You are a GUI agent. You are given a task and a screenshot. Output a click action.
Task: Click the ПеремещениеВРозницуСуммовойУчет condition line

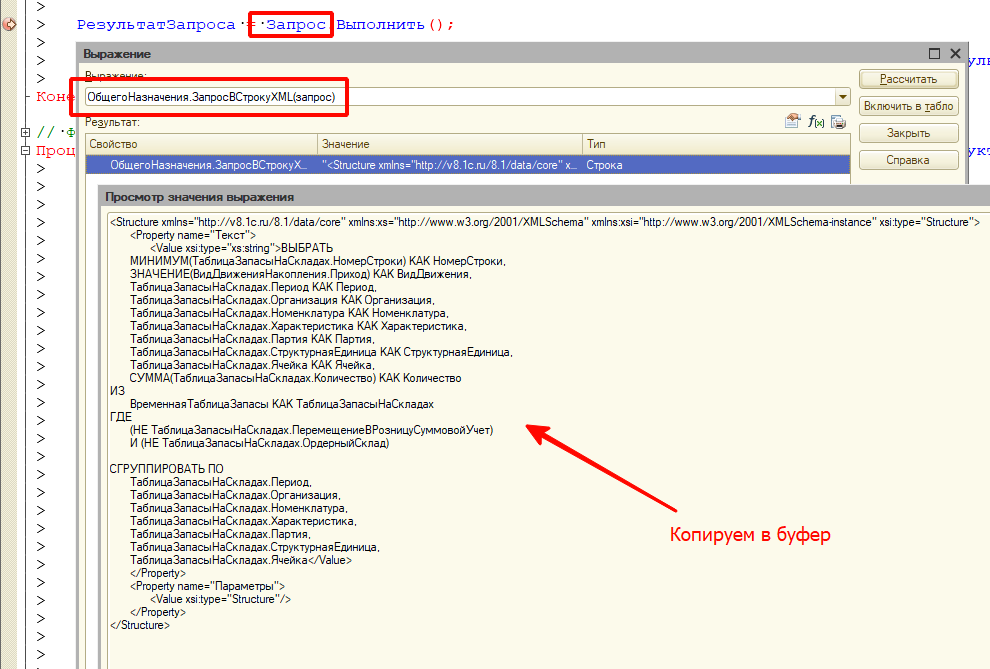(x=311, y=430)
